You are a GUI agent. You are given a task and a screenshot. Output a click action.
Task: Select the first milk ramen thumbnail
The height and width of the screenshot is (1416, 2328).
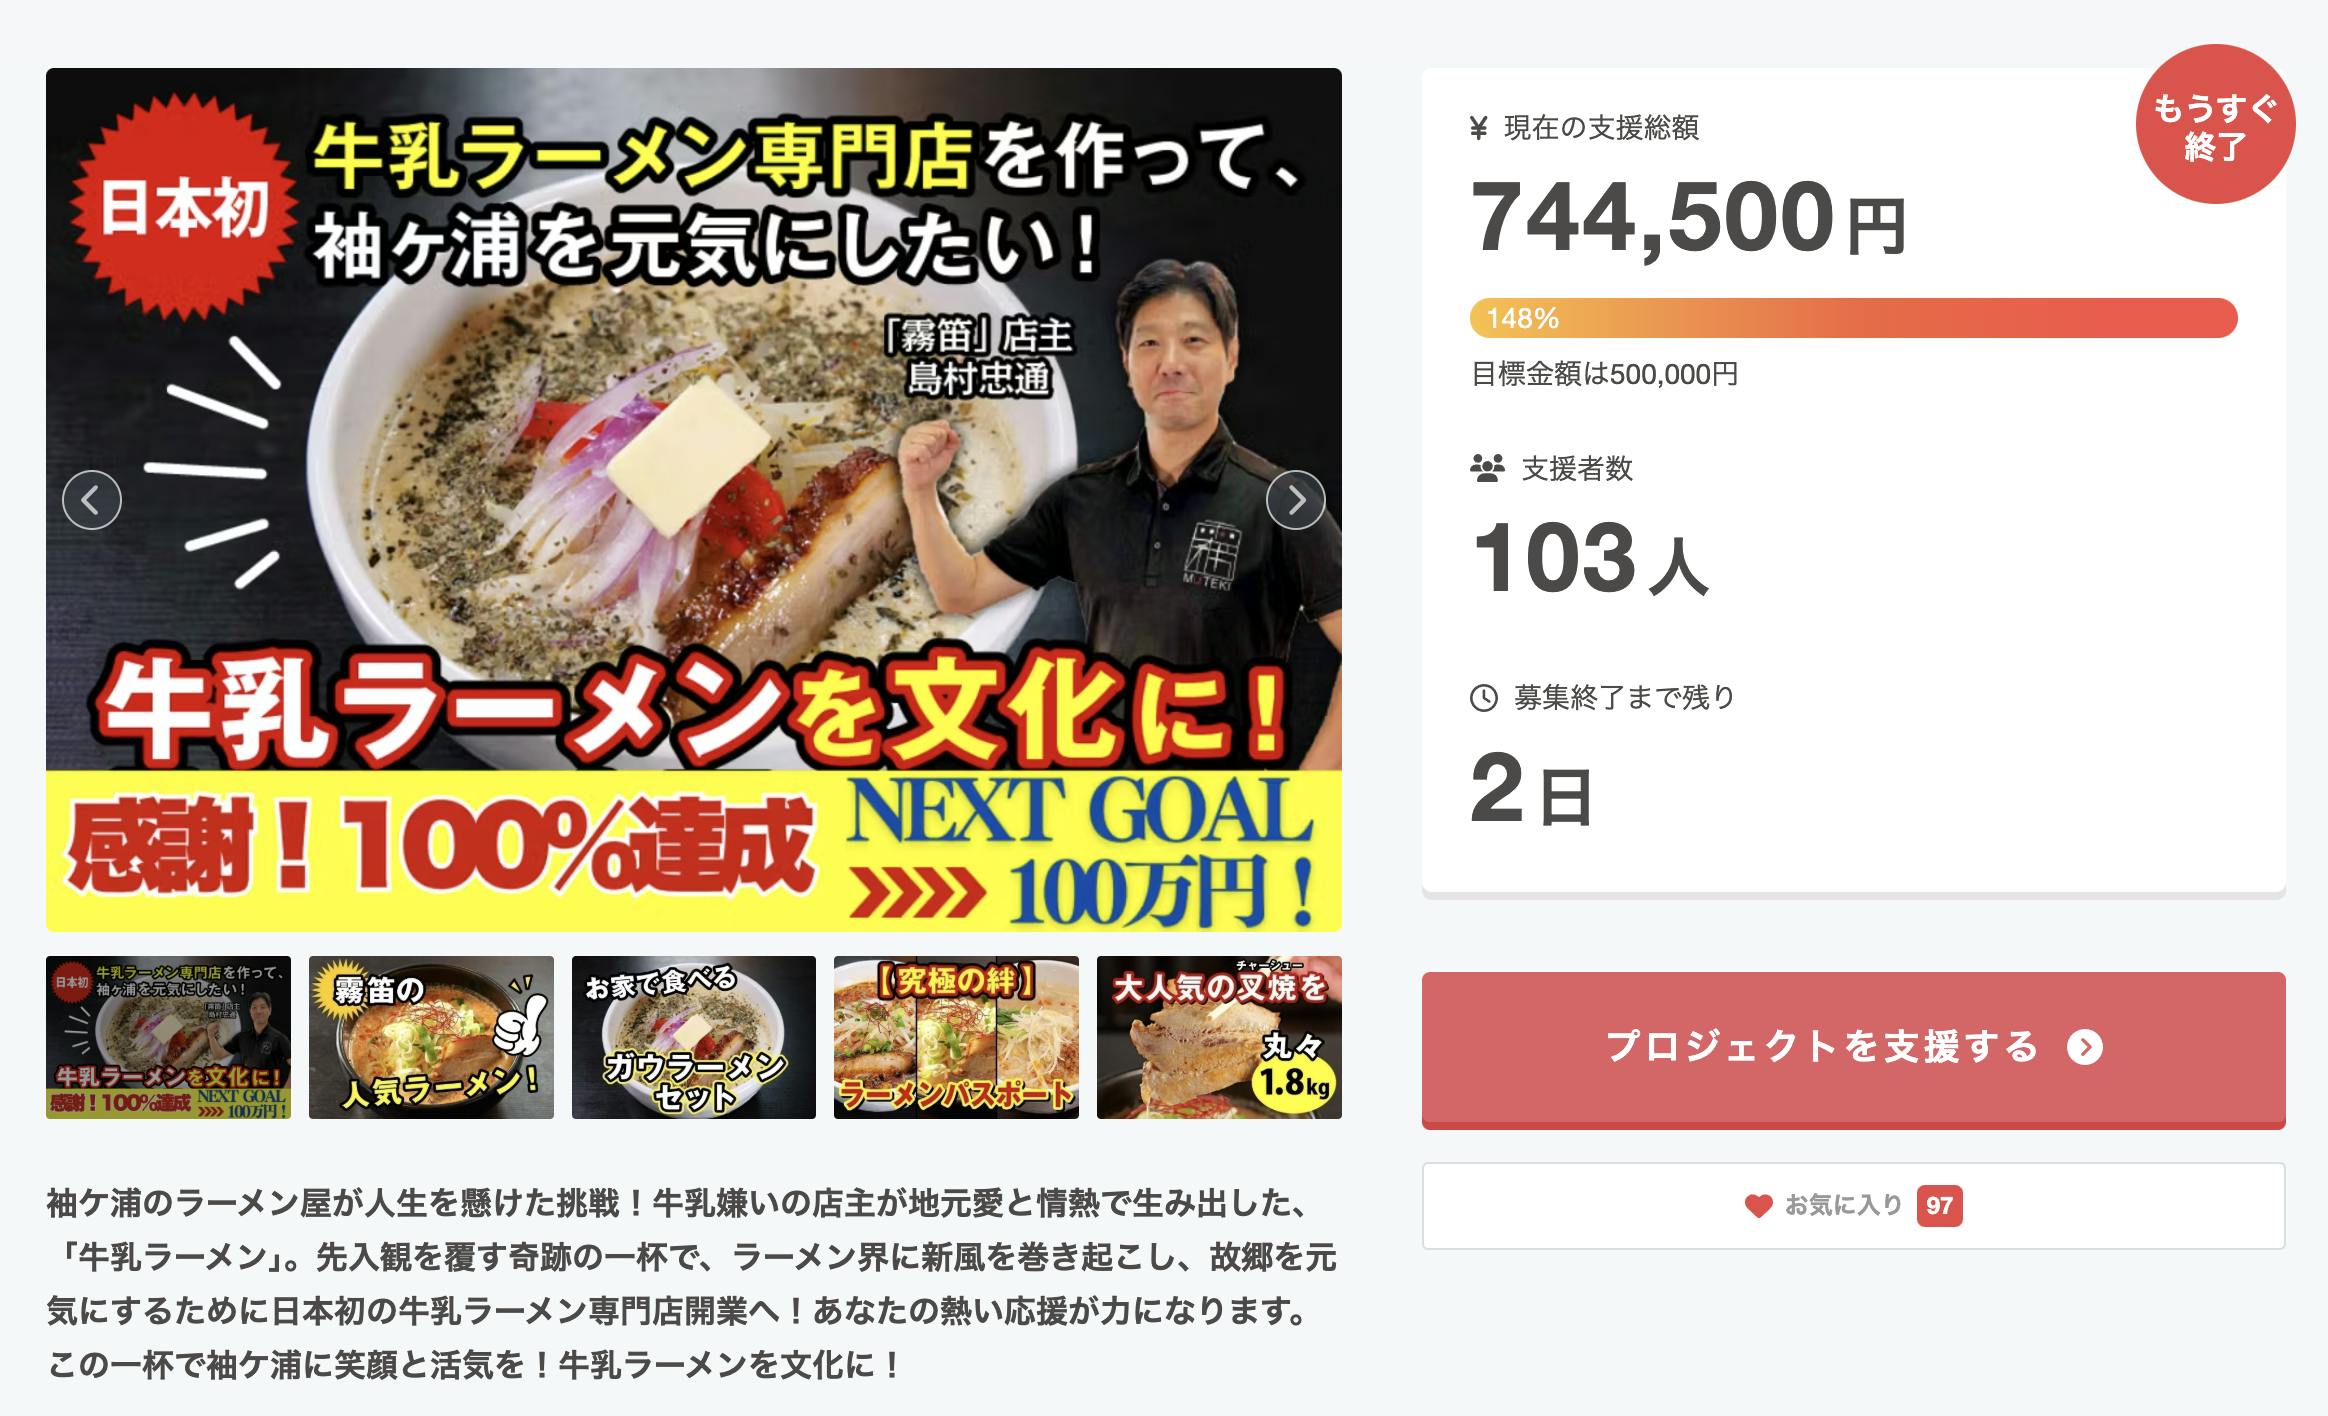pos(168,1037)
